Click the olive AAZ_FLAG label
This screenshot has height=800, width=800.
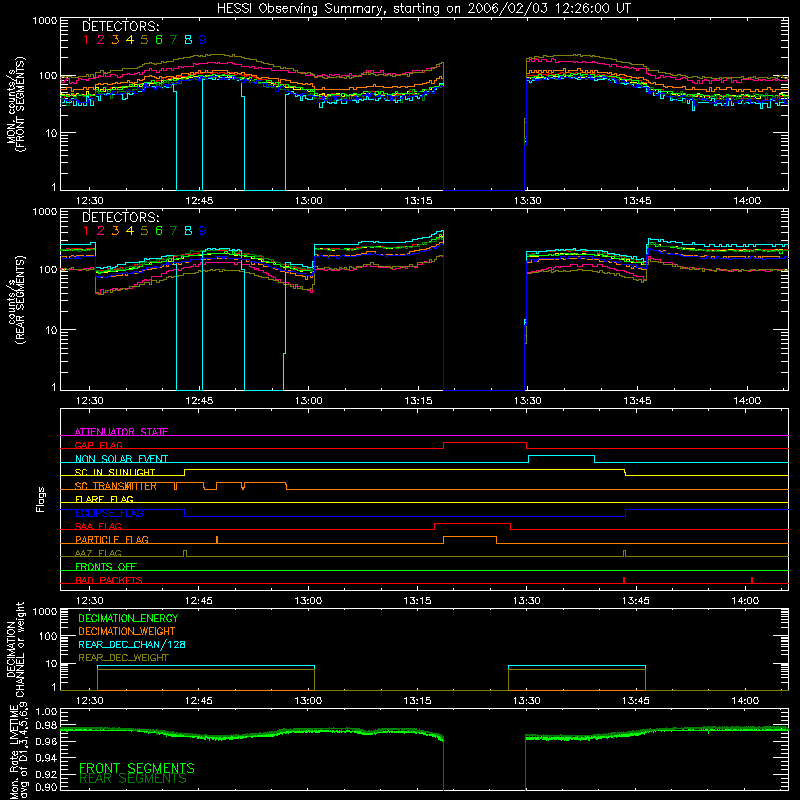[x=98, y=553]
